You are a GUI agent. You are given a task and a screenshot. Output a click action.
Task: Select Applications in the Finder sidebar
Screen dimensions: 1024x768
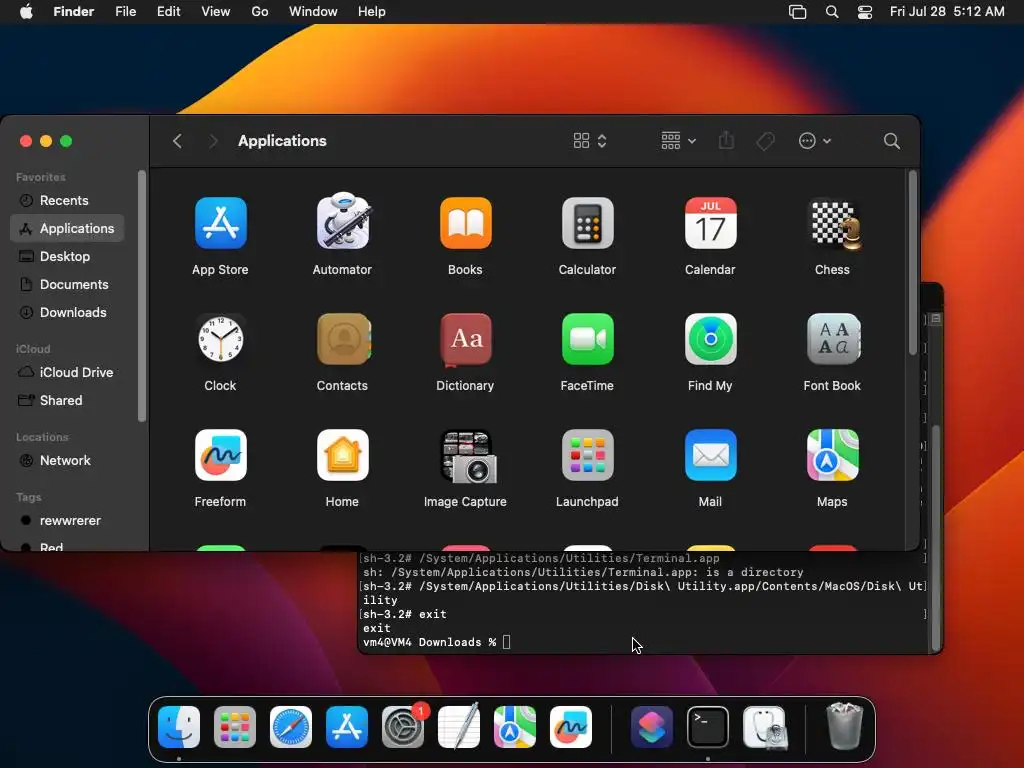tap(67, 229)
